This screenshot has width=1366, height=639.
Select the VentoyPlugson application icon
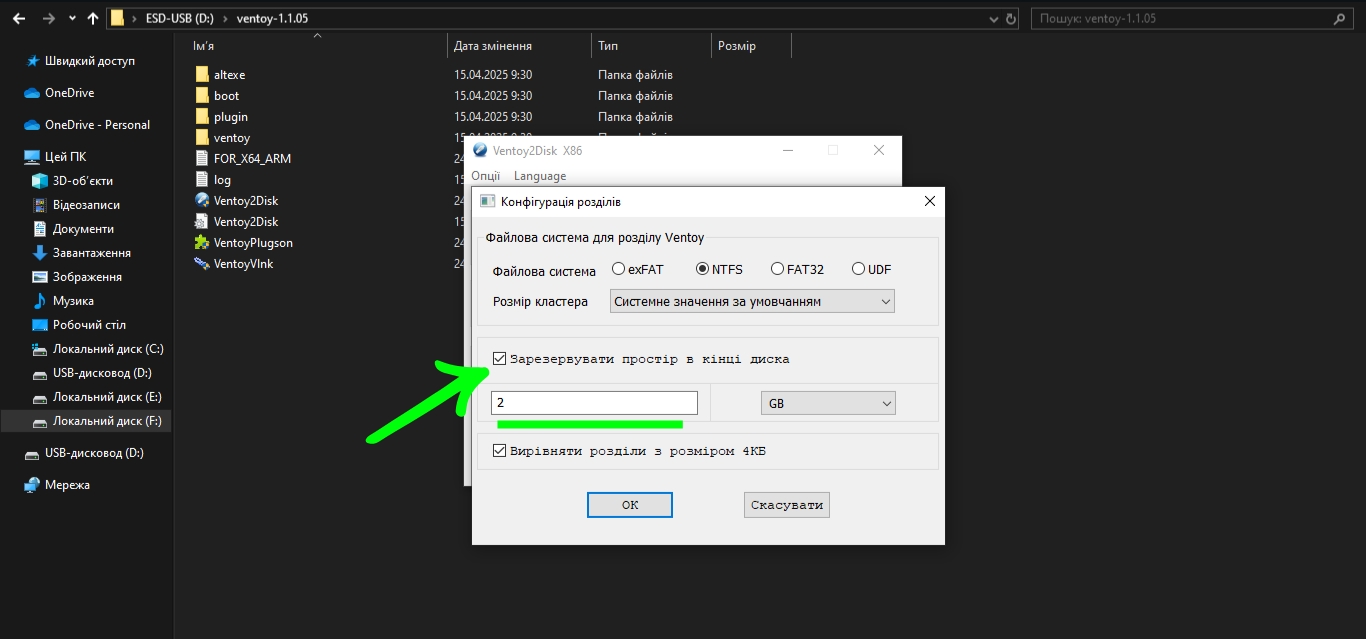tap(203, 243)
